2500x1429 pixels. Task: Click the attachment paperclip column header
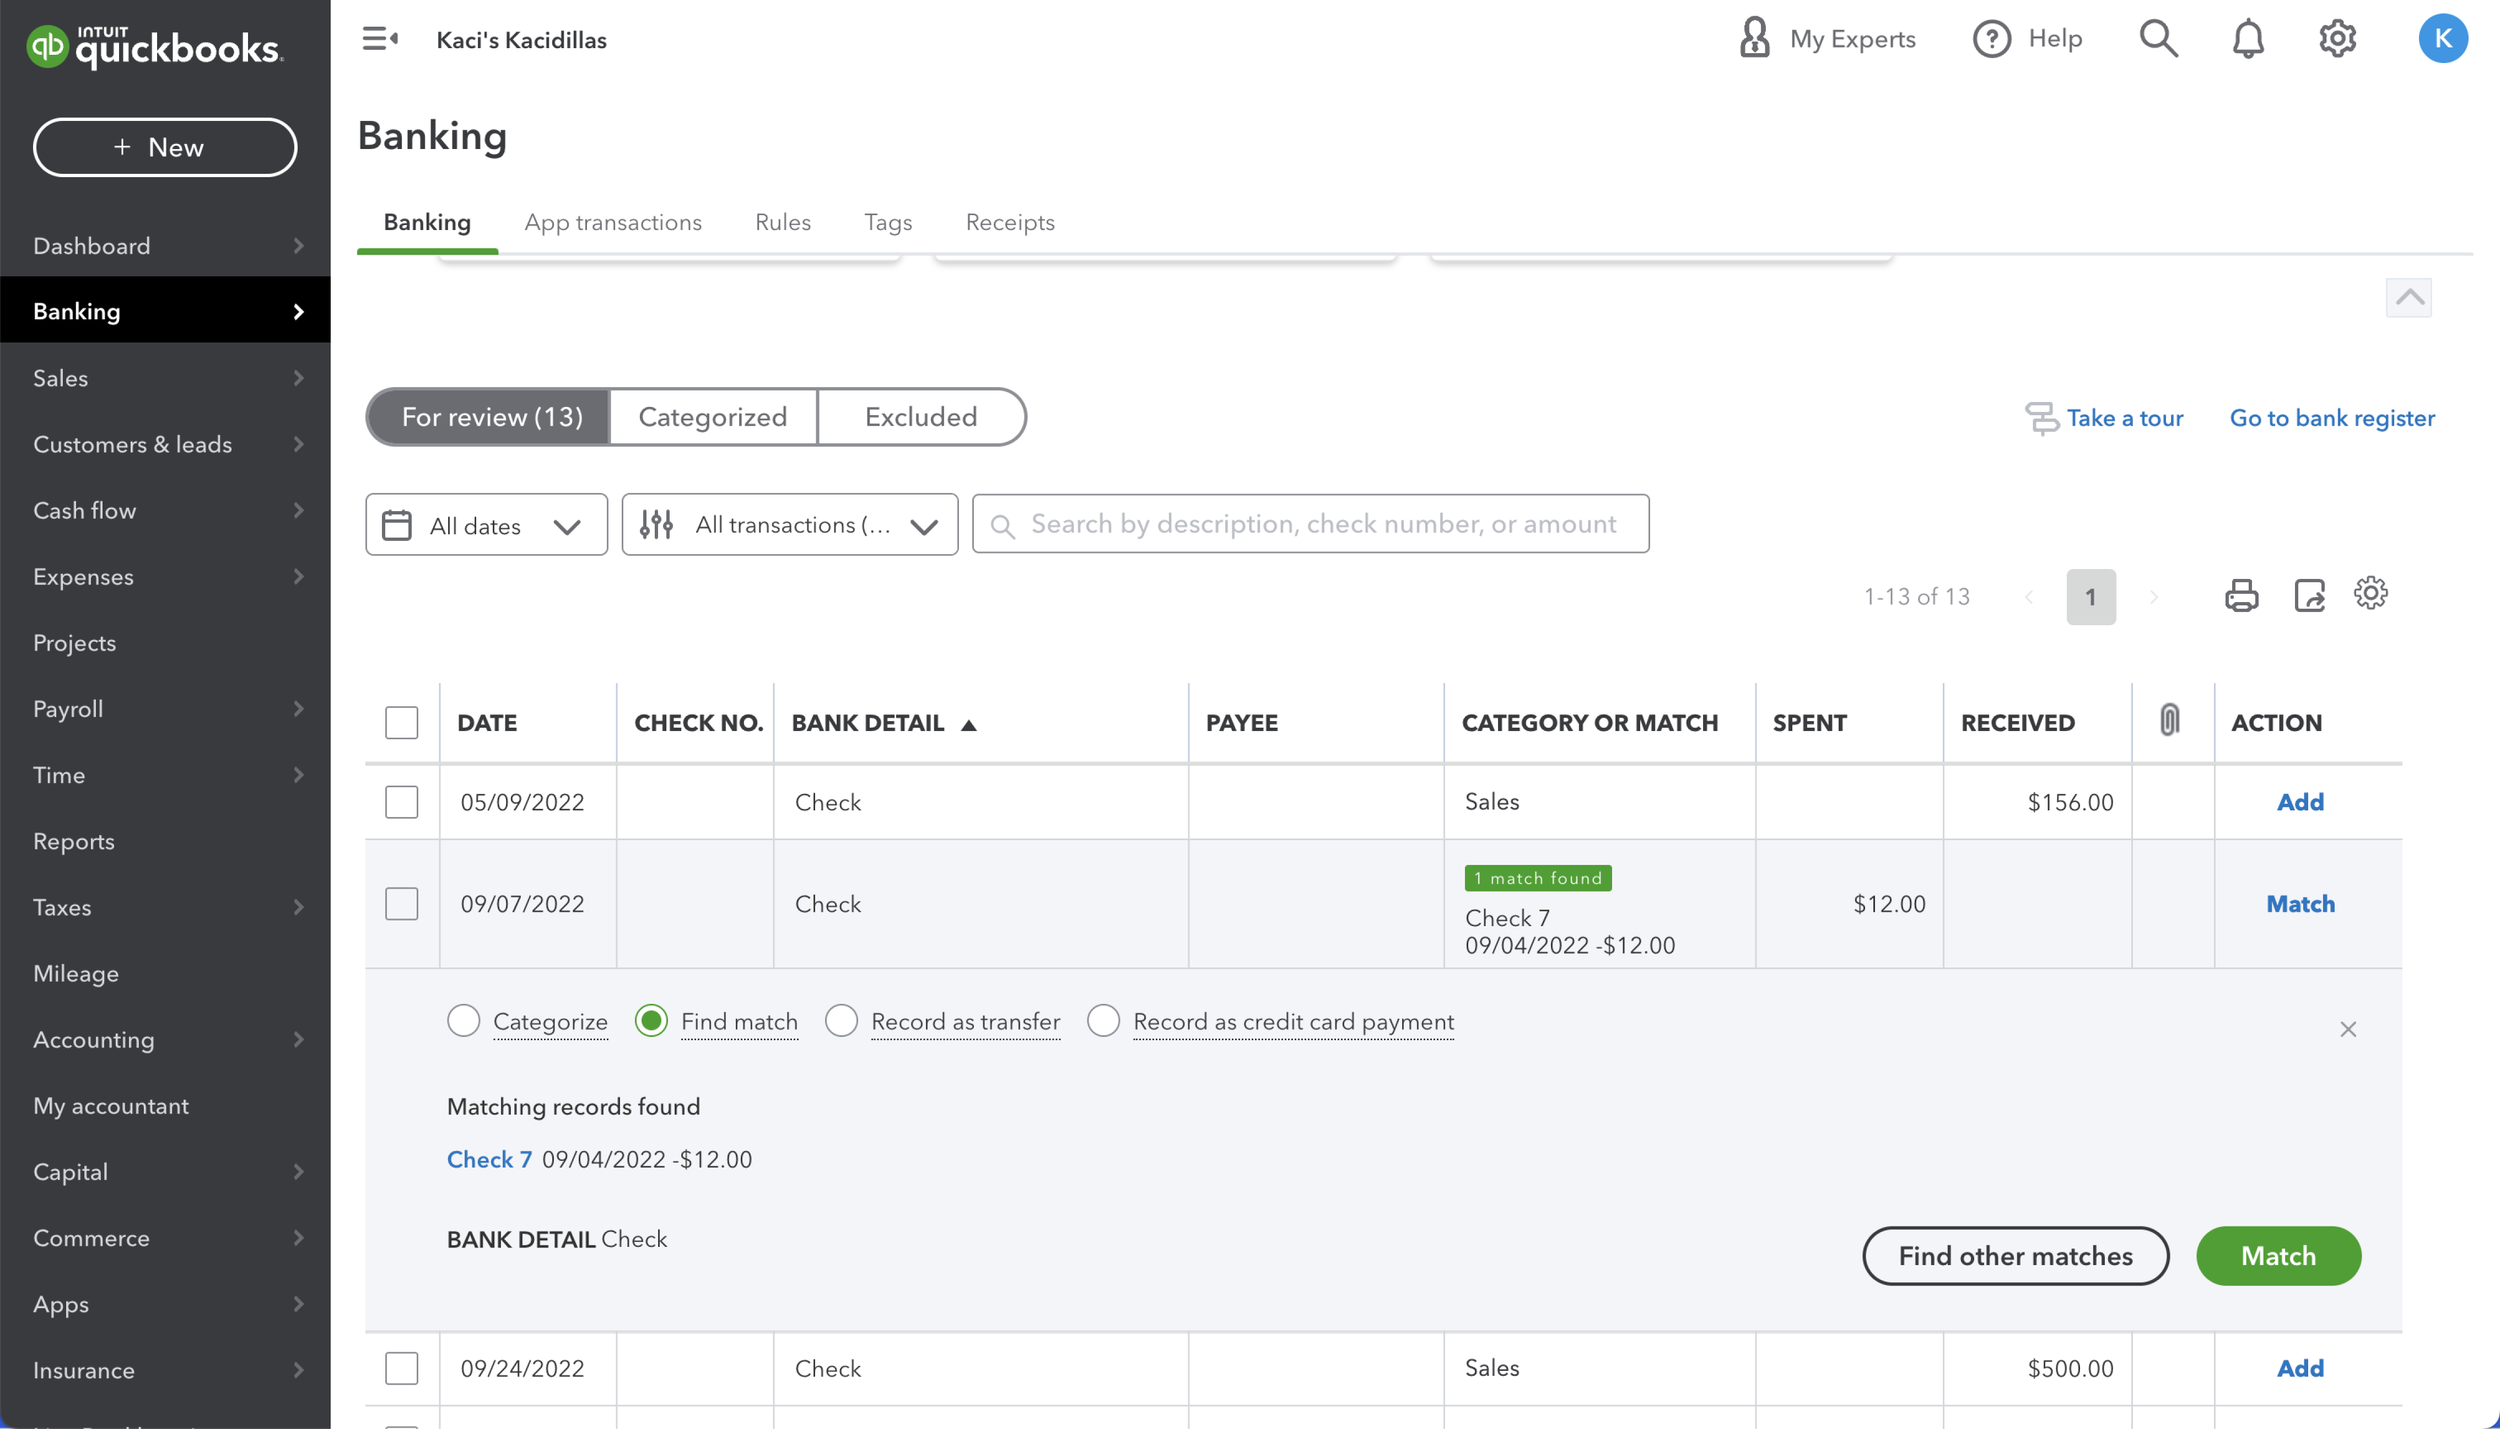point(2169,720)
